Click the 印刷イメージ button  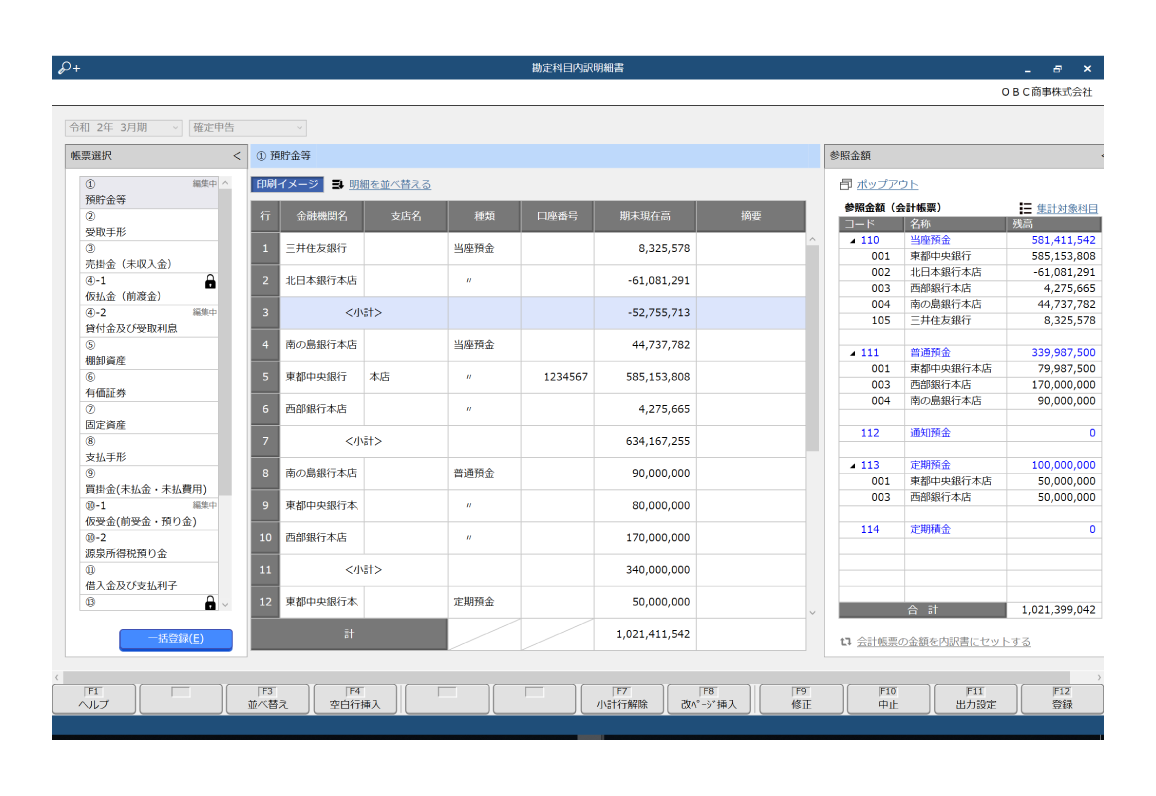(x=288, y=184)
